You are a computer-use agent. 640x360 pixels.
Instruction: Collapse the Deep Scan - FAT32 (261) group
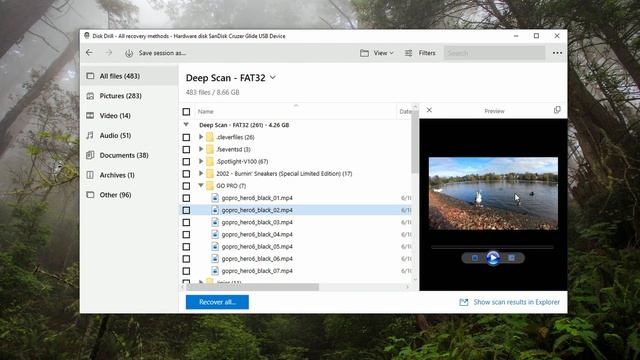tap(186, 124)
